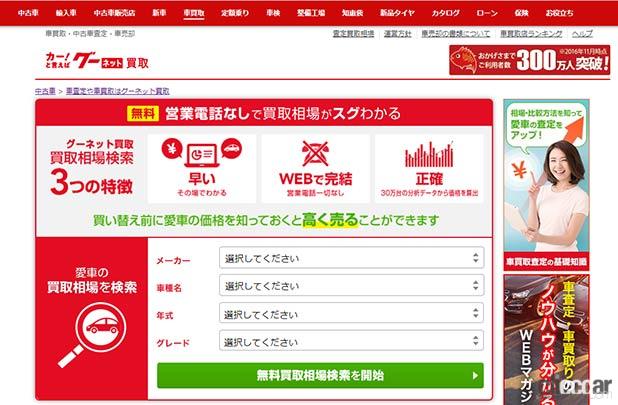The width and height of the screenshot is (618, 405).
Task: Open 新品タイヤ in the top menu
Action: click(397, 13)
